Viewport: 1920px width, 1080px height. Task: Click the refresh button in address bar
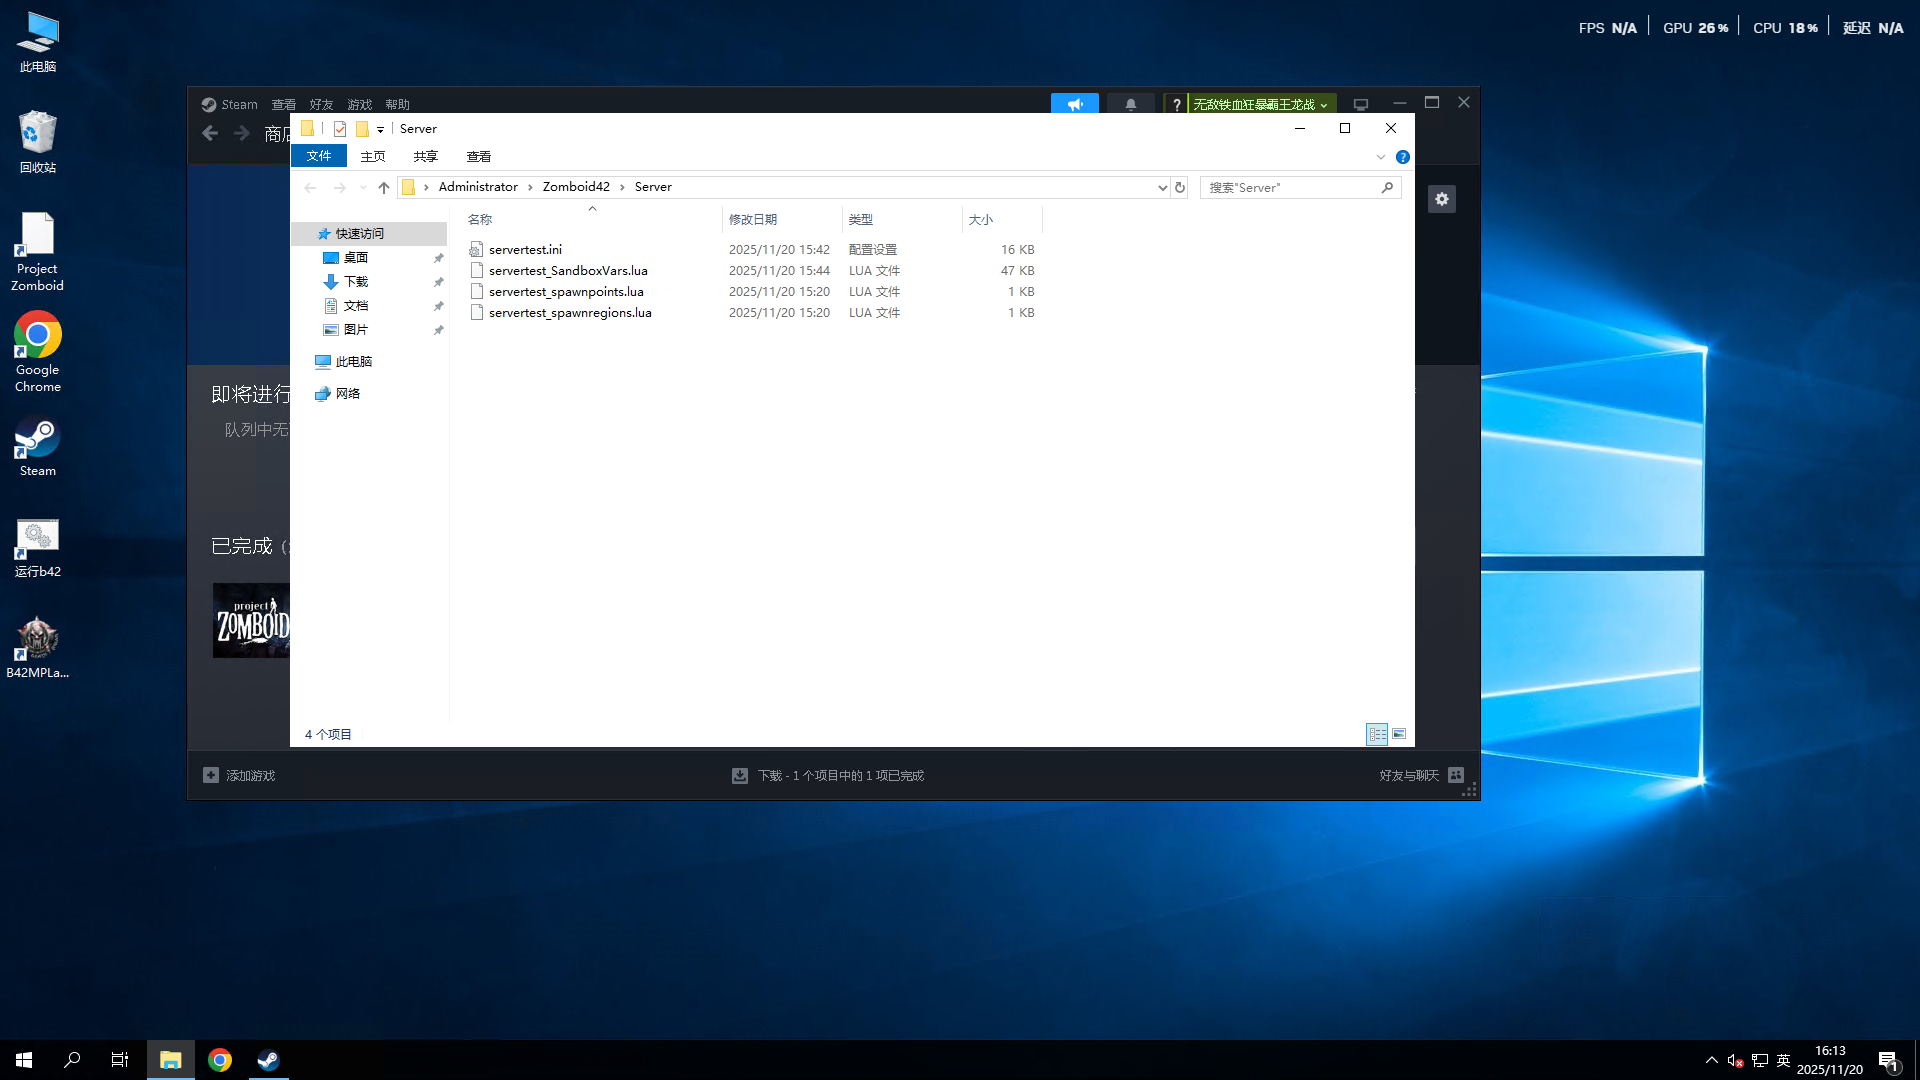click(x=1180, y=187)
